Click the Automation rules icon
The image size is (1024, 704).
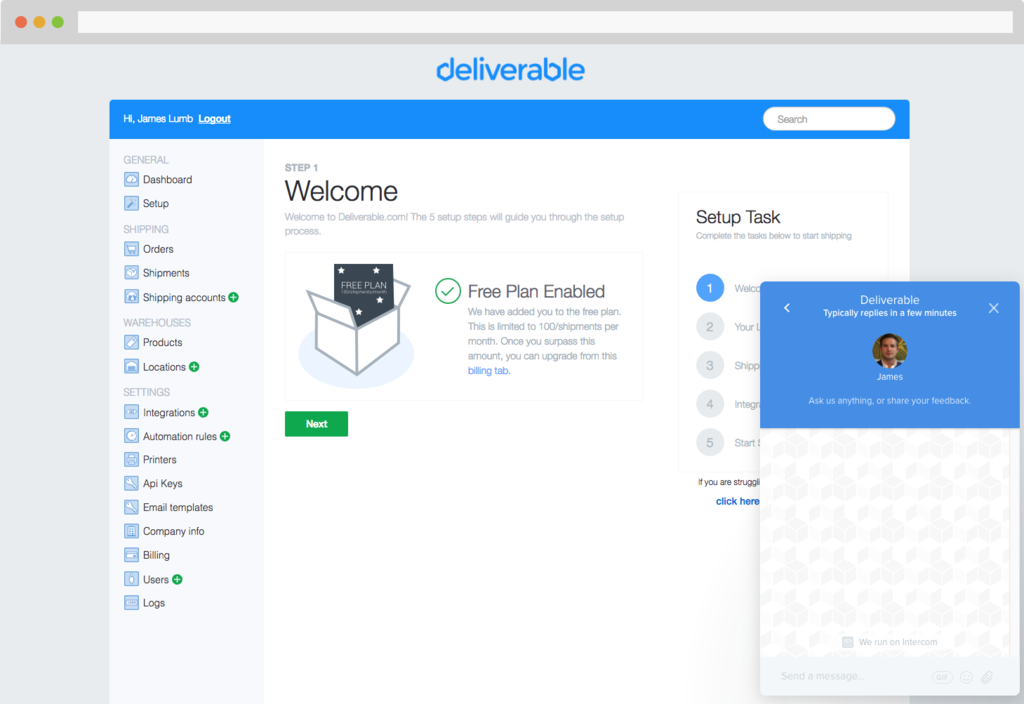(x=131, y=436)
